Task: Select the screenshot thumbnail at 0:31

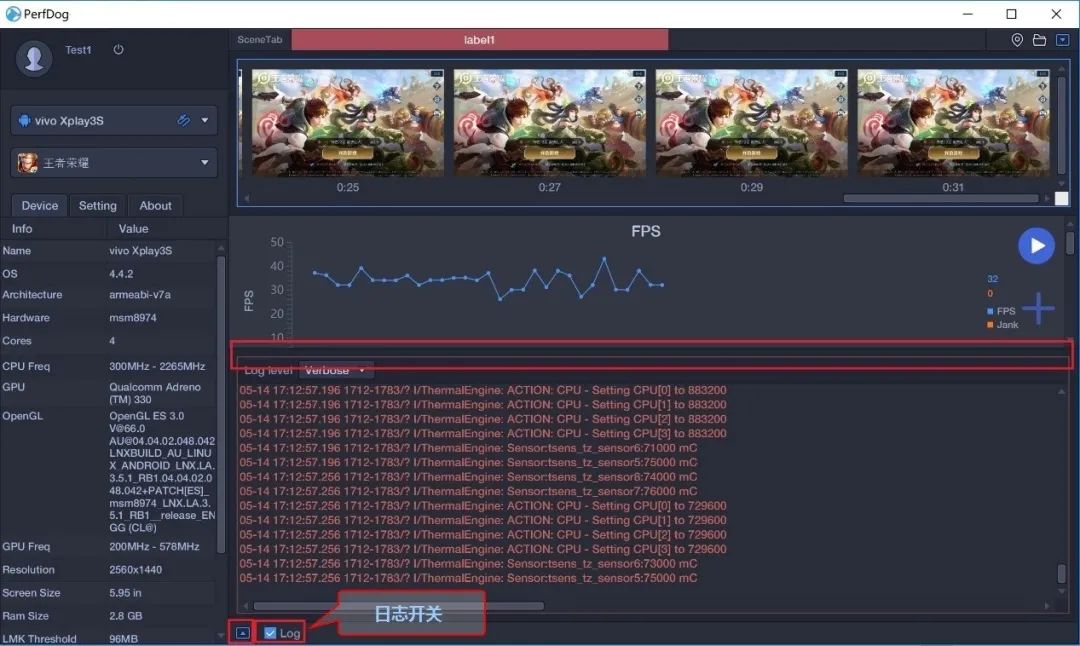Action: click(953, 123)
